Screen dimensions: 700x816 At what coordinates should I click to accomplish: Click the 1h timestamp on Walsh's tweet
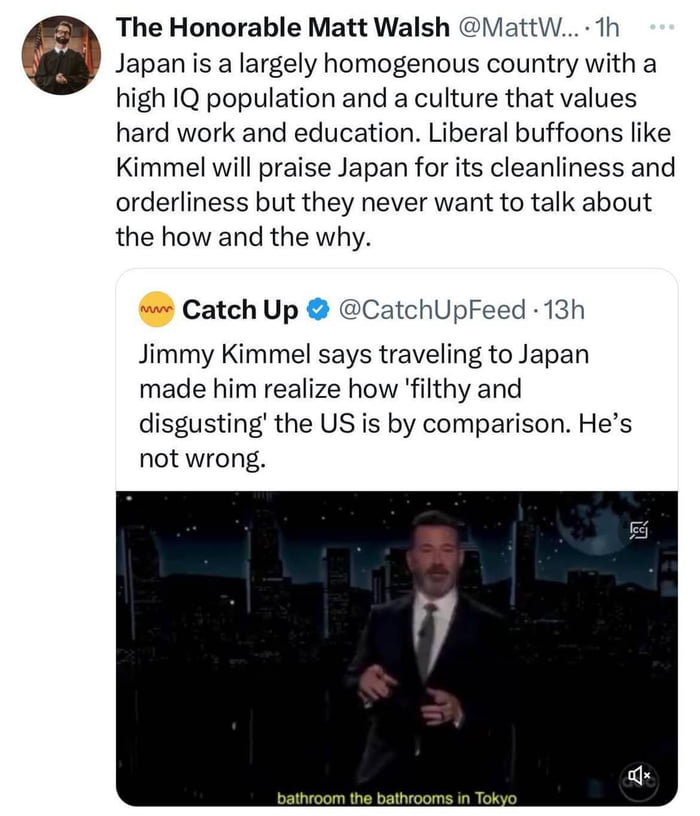(606, 27)
